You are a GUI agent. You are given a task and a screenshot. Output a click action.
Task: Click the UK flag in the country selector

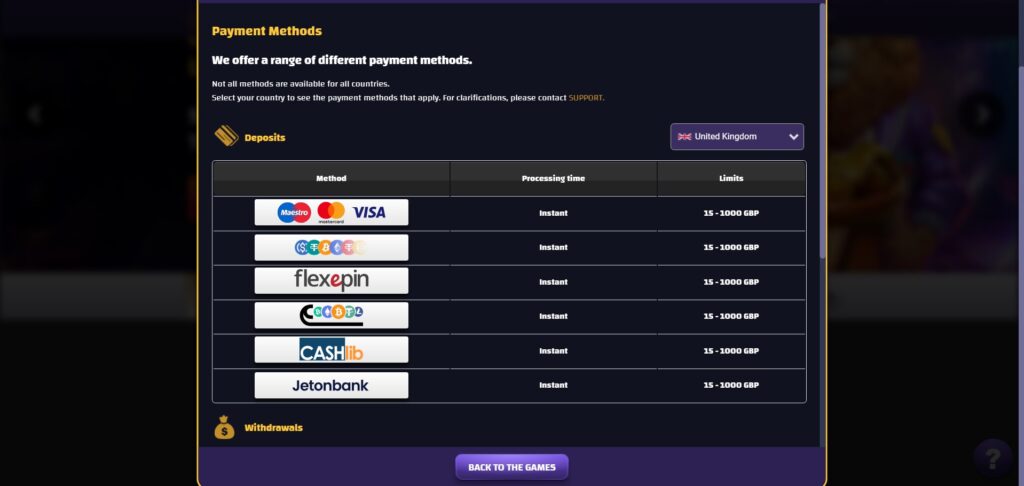click(684, 137)
